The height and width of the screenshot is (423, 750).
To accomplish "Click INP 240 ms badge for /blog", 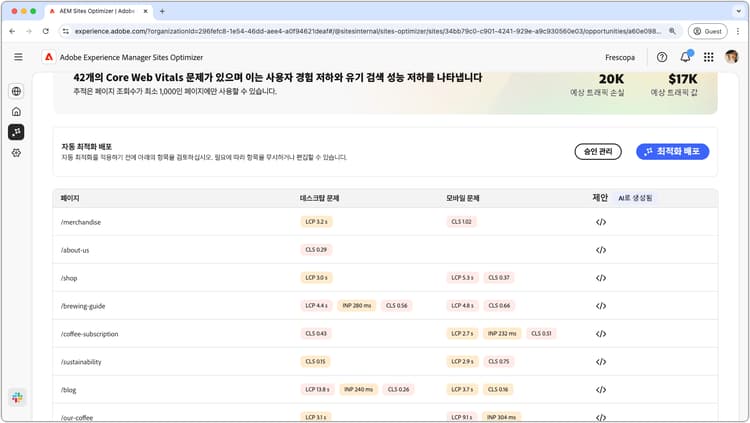I will [358, 390].
